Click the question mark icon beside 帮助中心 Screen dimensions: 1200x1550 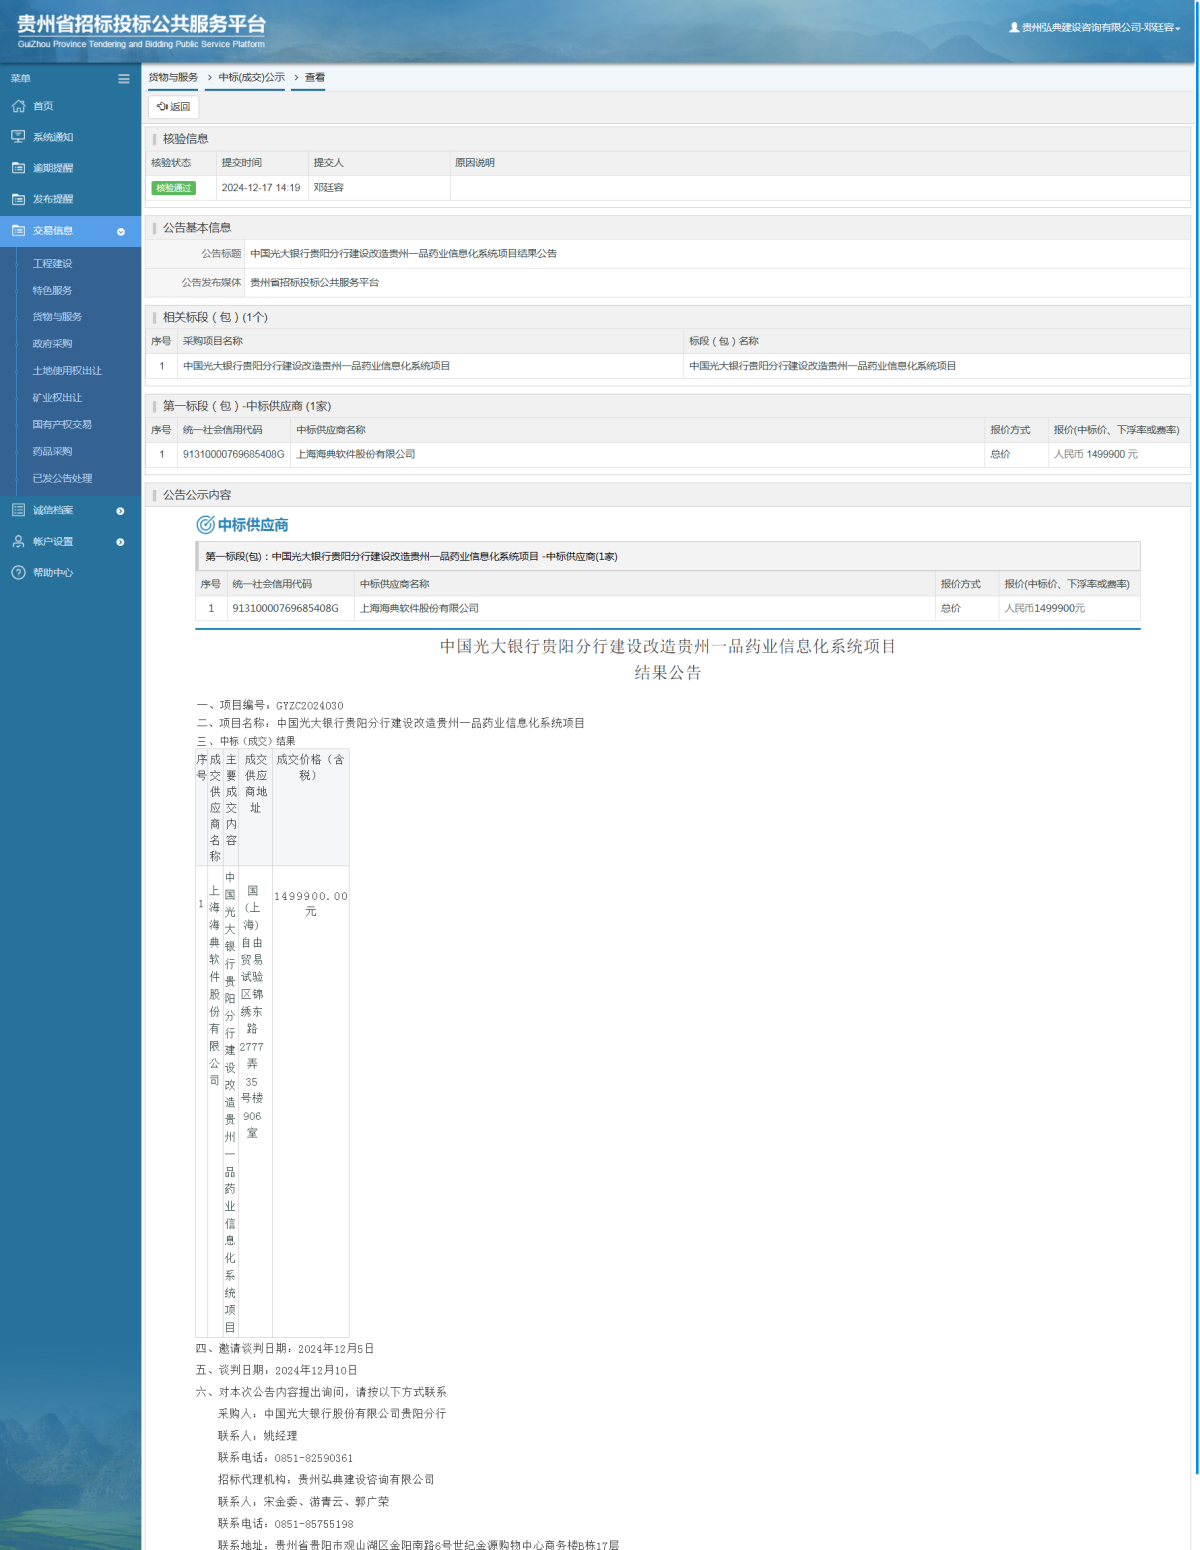(18, 572)
